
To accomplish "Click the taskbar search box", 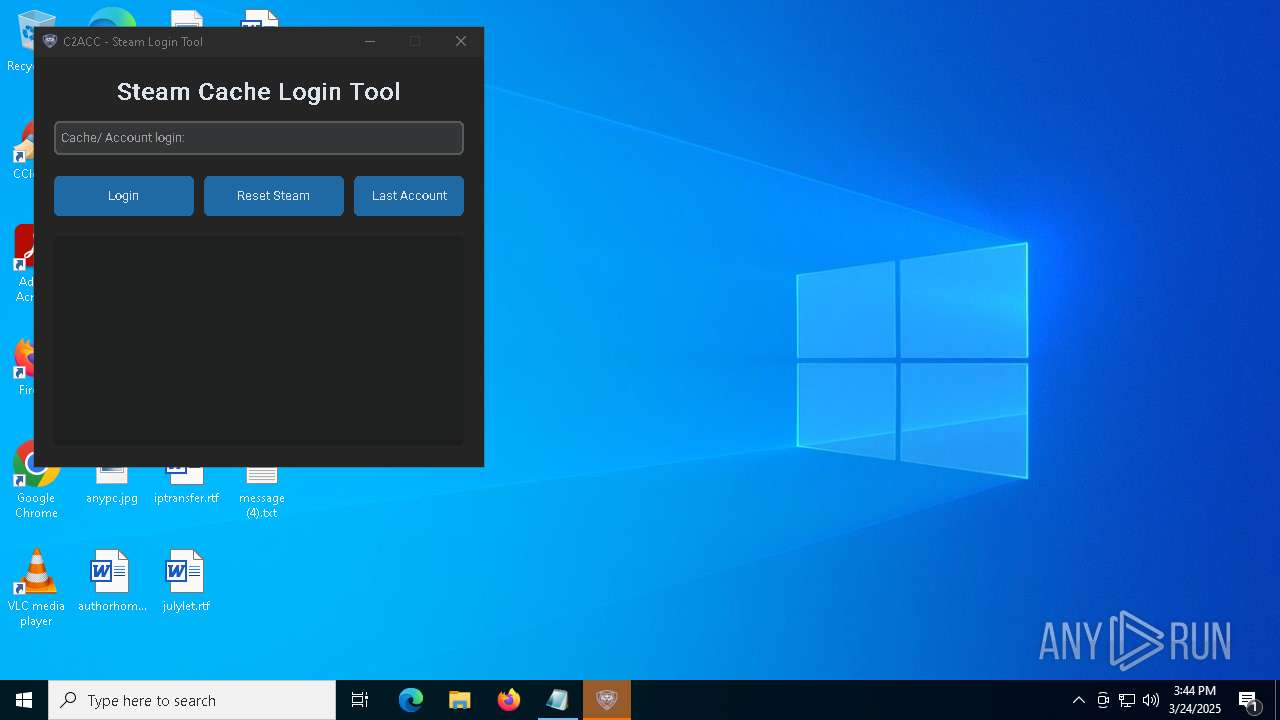I will [192, 700].
